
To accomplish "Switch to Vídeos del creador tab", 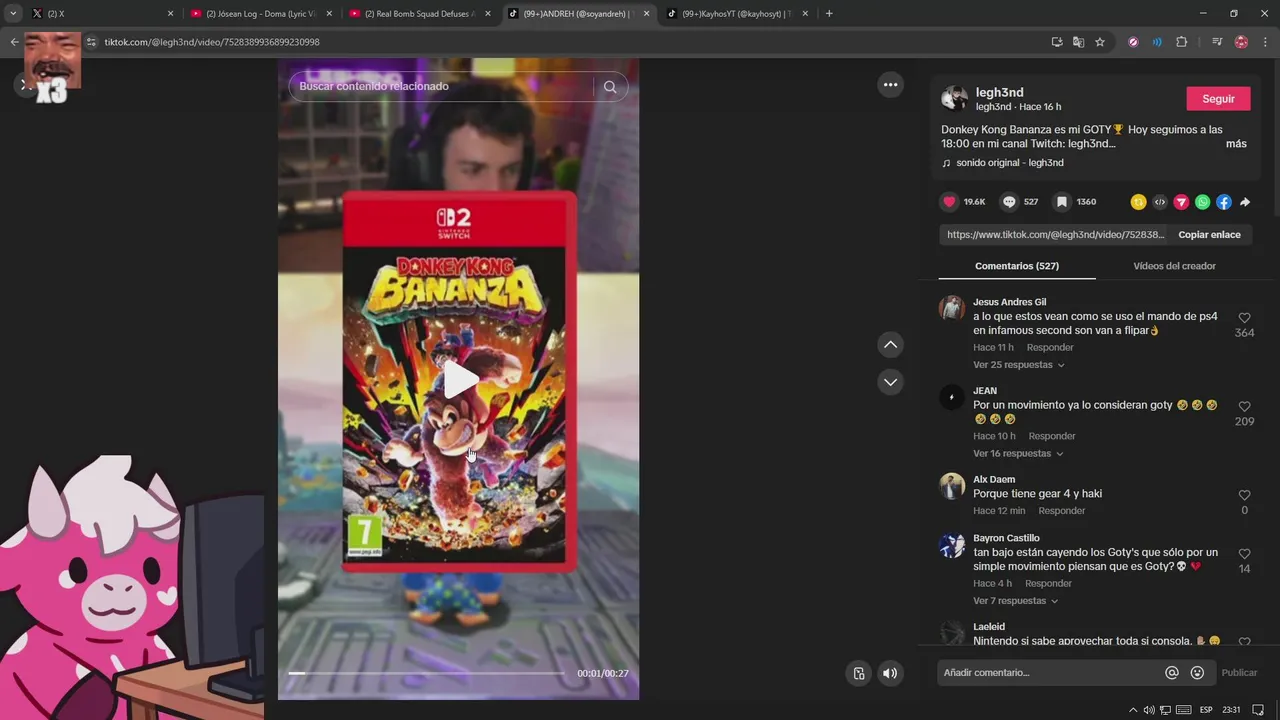I will click(1174, 266).
